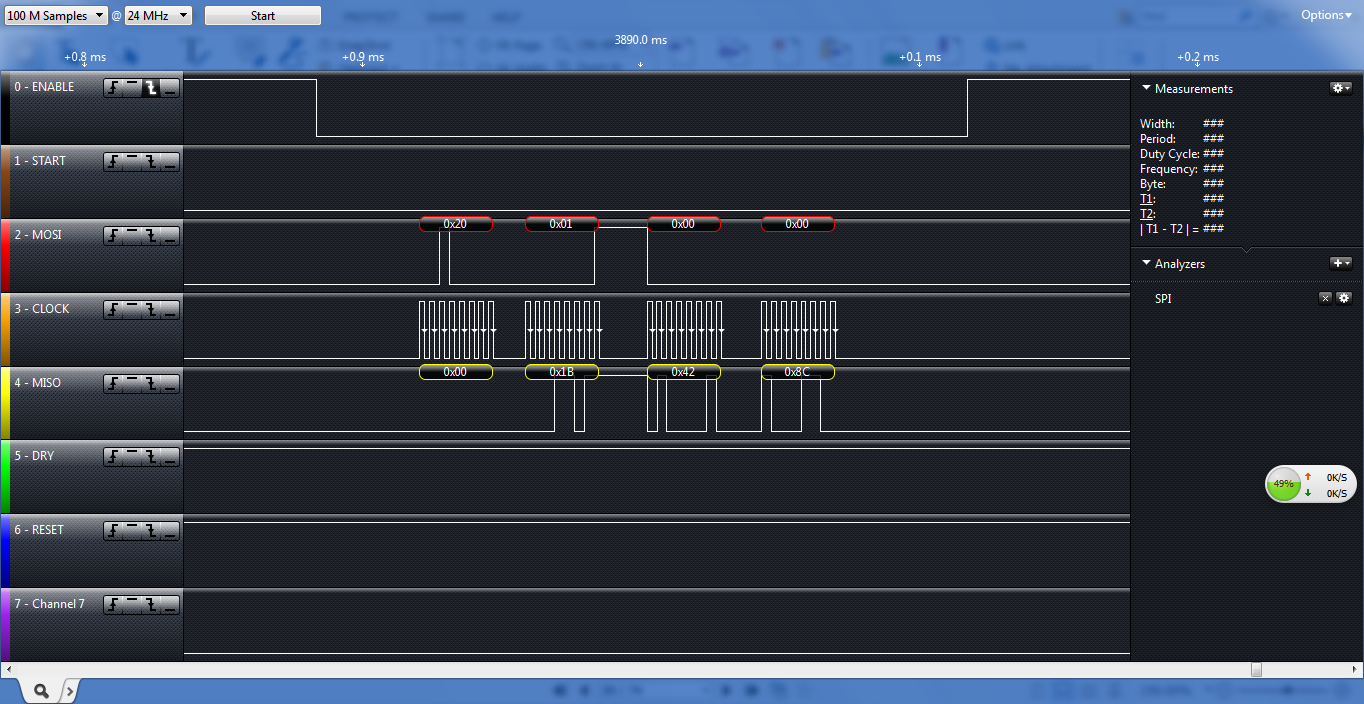Set high level trigger on 4 - MISO
The image size is (1364, 704).
click(132, 383)
